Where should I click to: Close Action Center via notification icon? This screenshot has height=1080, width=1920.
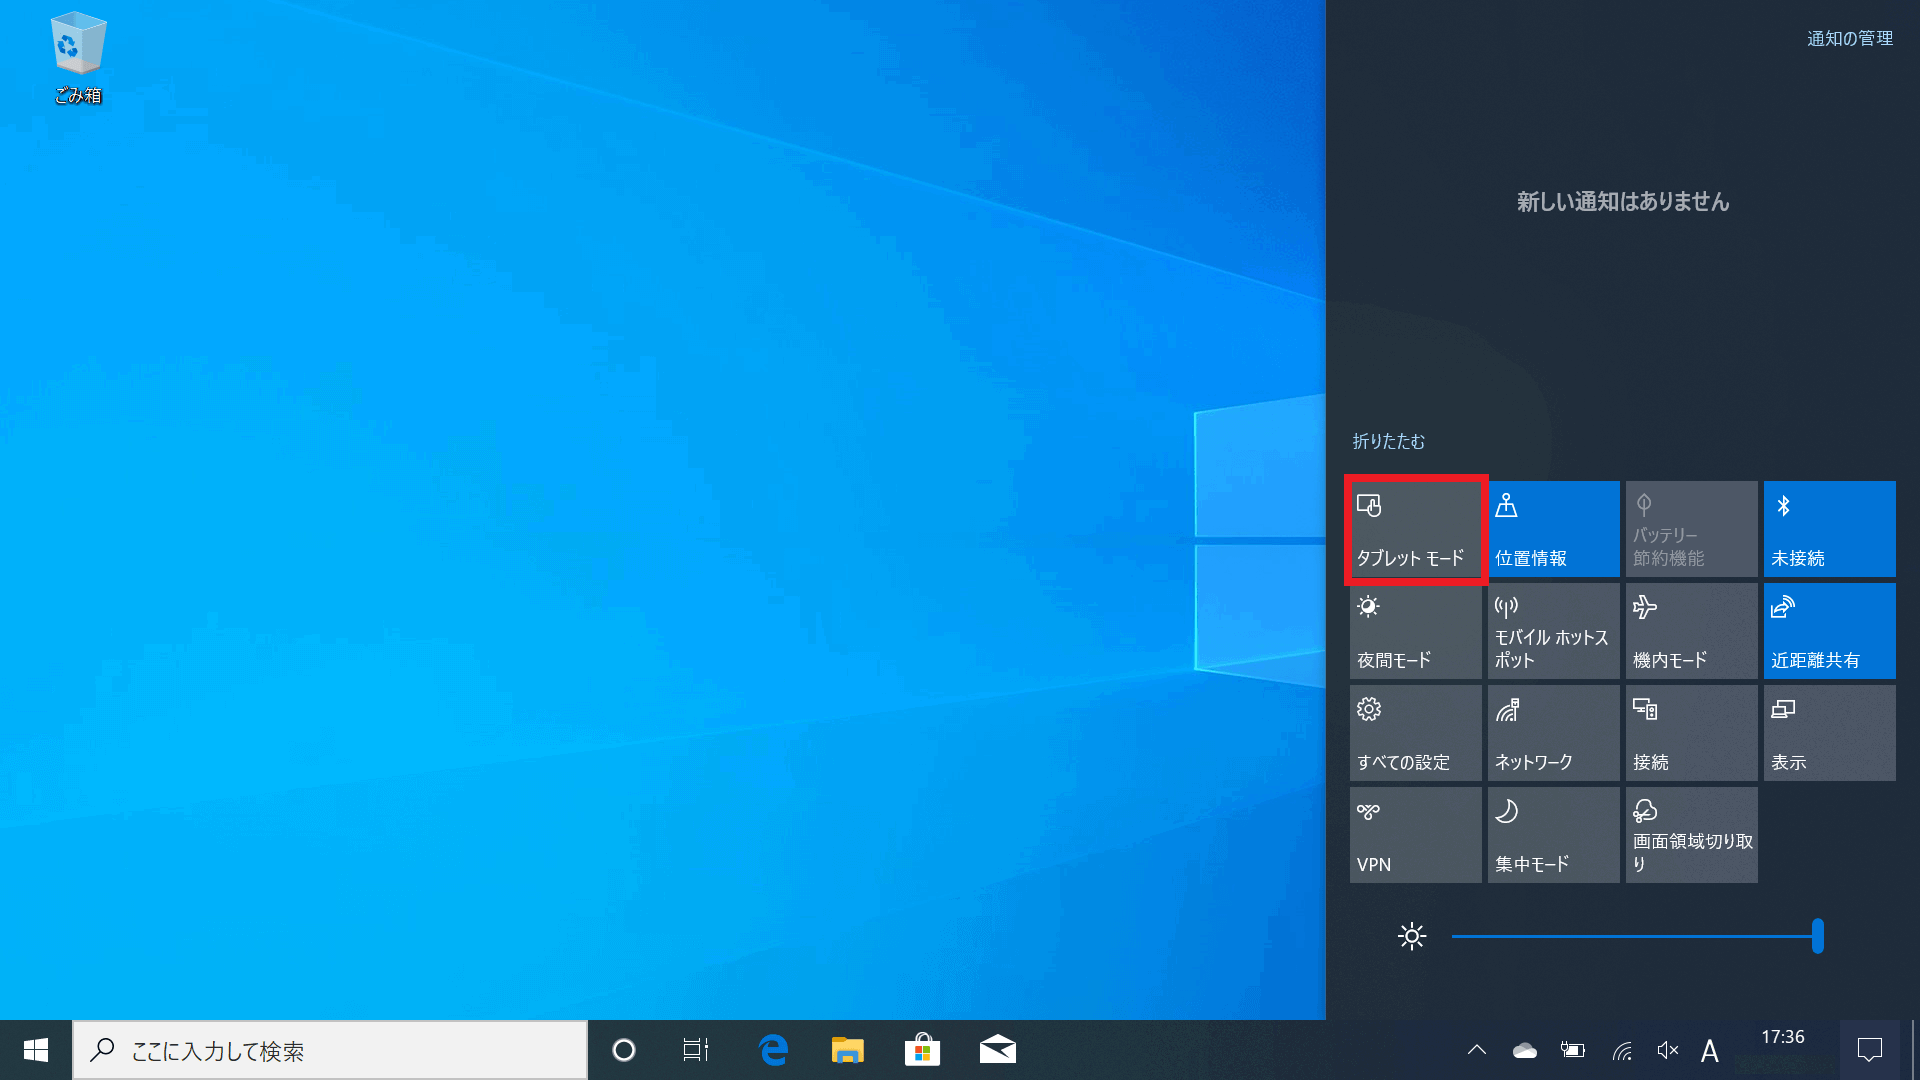point(1870,1050)
